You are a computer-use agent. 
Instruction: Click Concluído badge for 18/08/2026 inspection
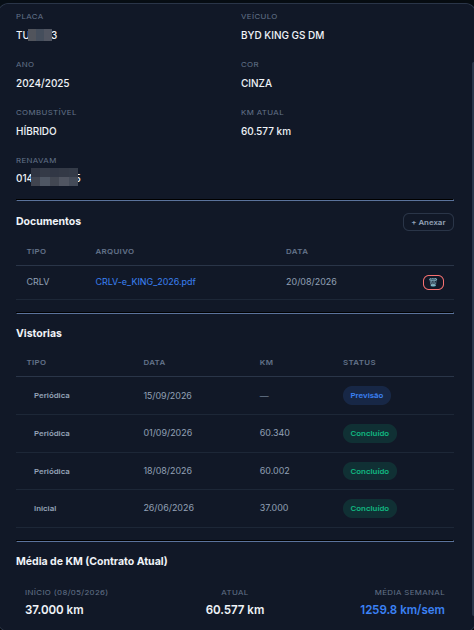tap(370, 471)
